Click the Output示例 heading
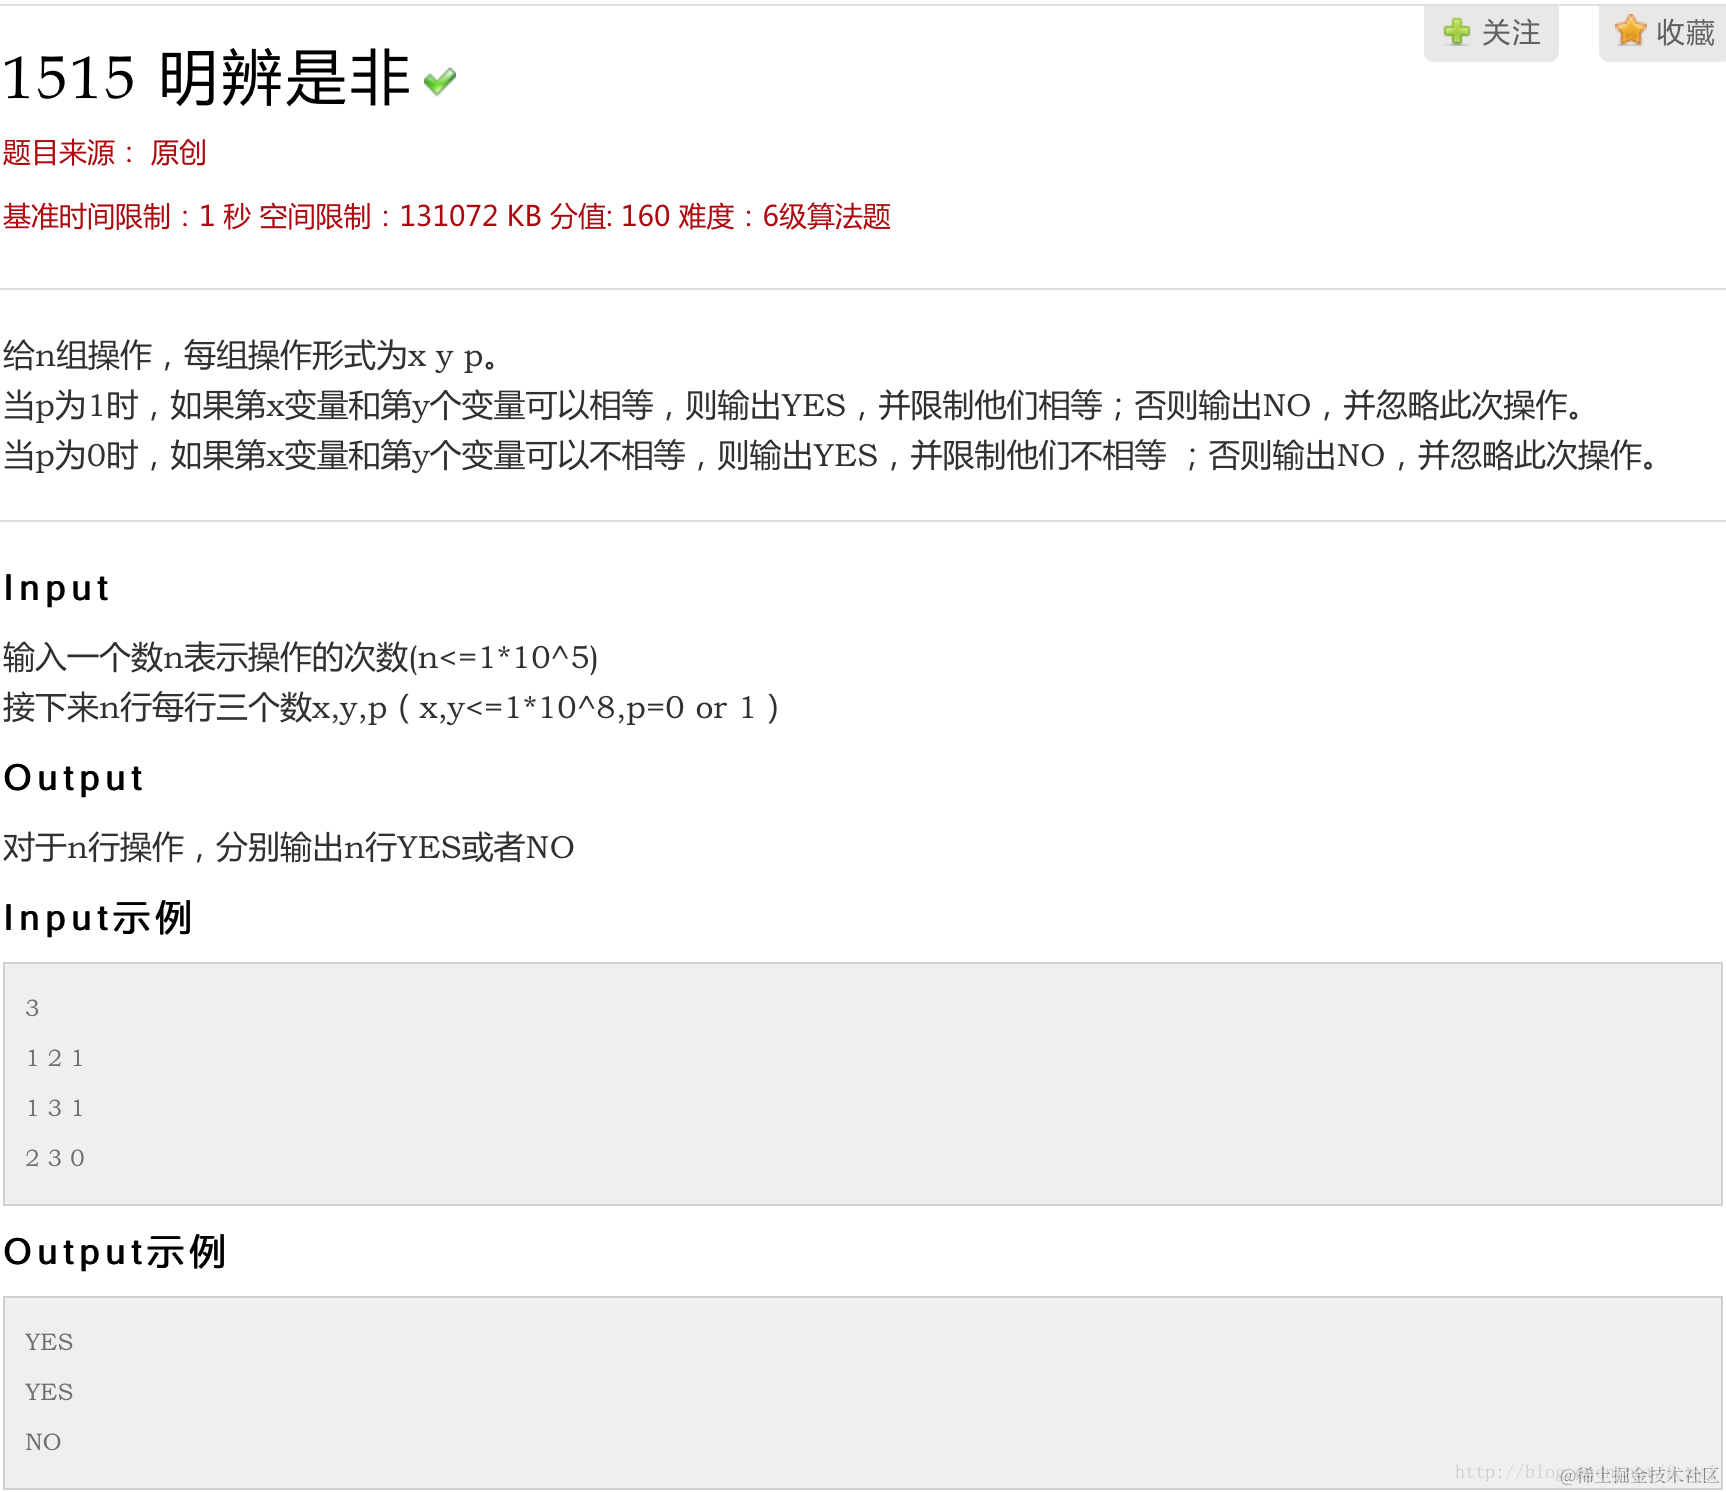 click(115, 1252)
